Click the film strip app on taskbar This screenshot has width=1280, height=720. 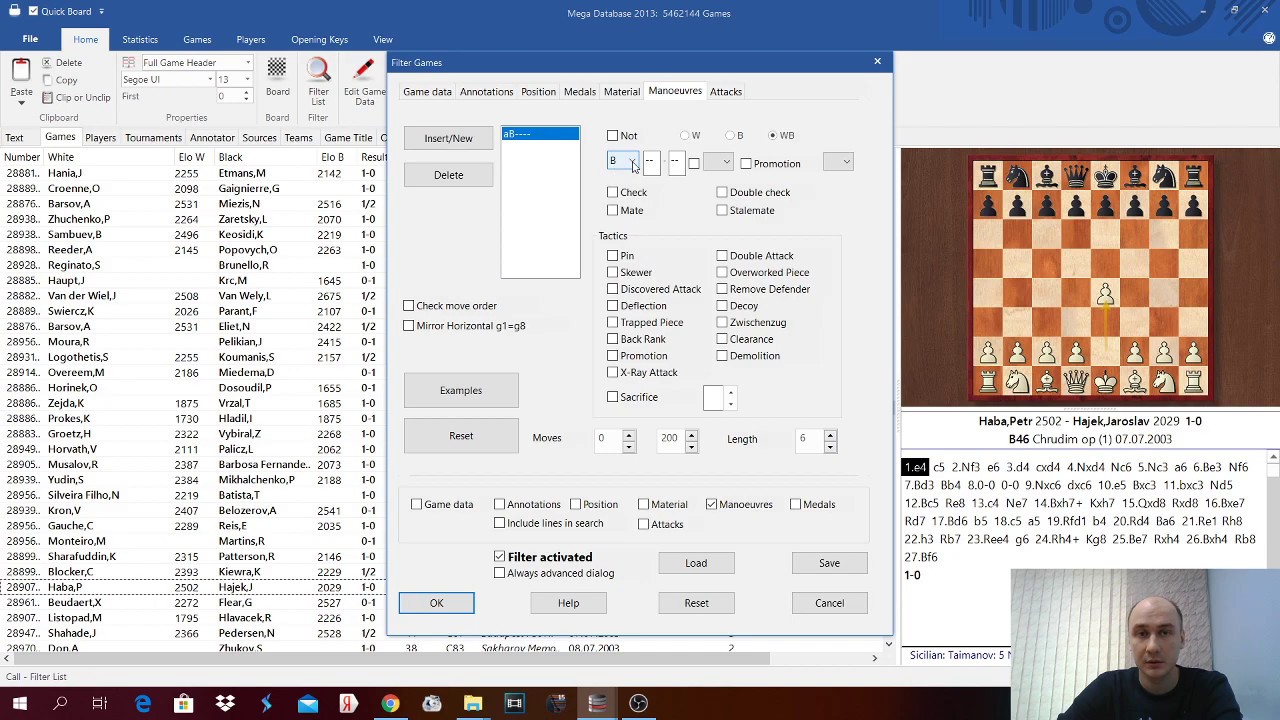(x=514, y=704)
